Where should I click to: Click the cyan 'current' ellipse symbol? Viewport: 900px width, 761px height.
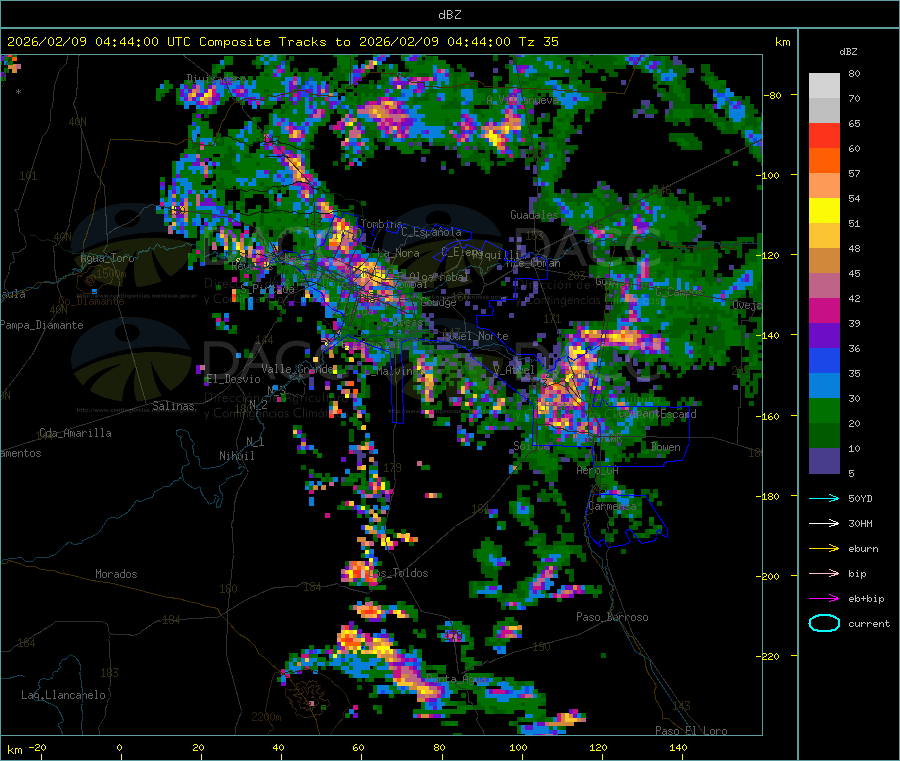coord(824,623)
